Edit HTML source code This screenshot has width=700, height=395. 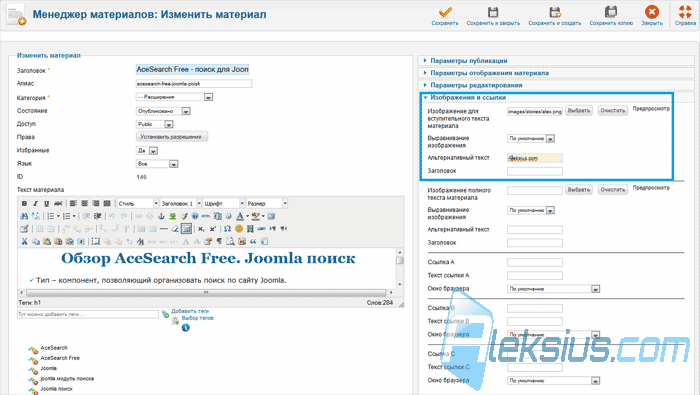206,216
